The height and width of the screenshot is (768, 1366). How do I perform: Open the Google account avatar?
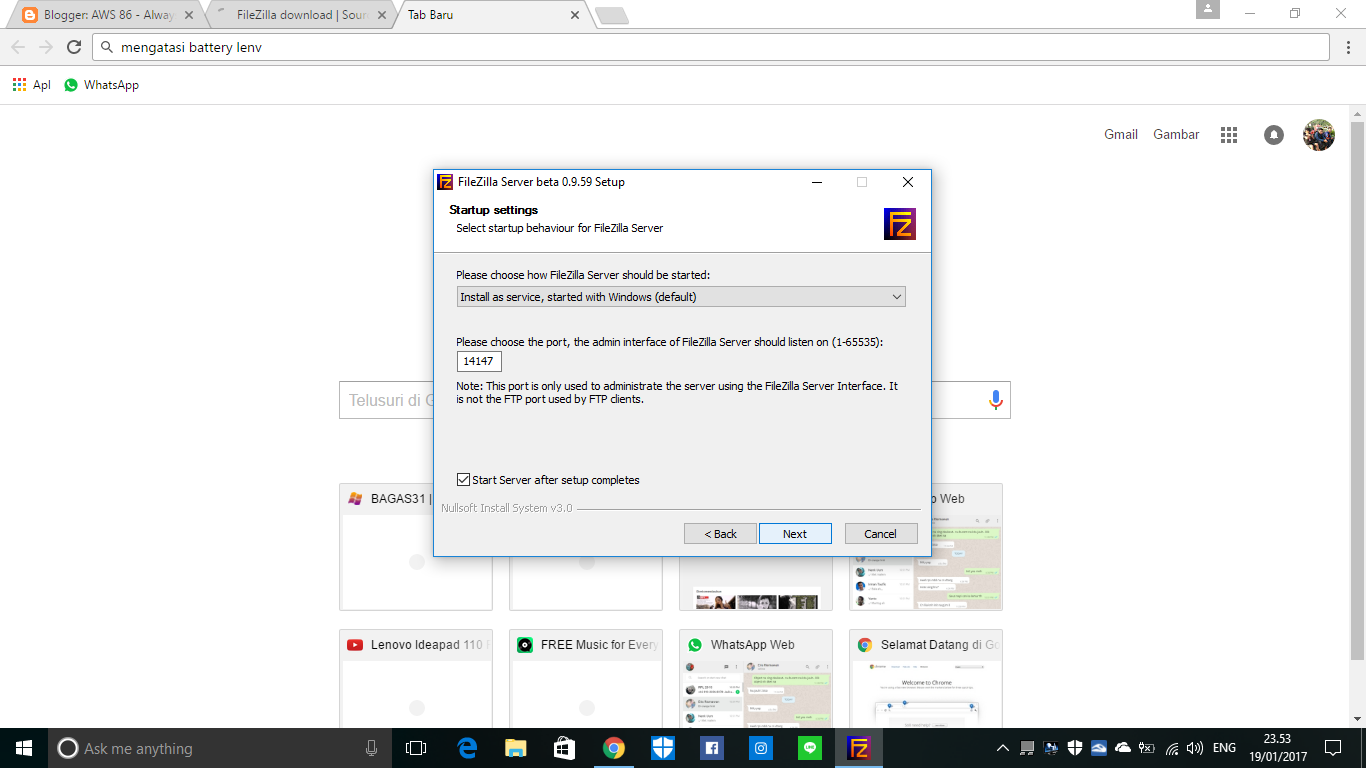tap(1319, 135)
